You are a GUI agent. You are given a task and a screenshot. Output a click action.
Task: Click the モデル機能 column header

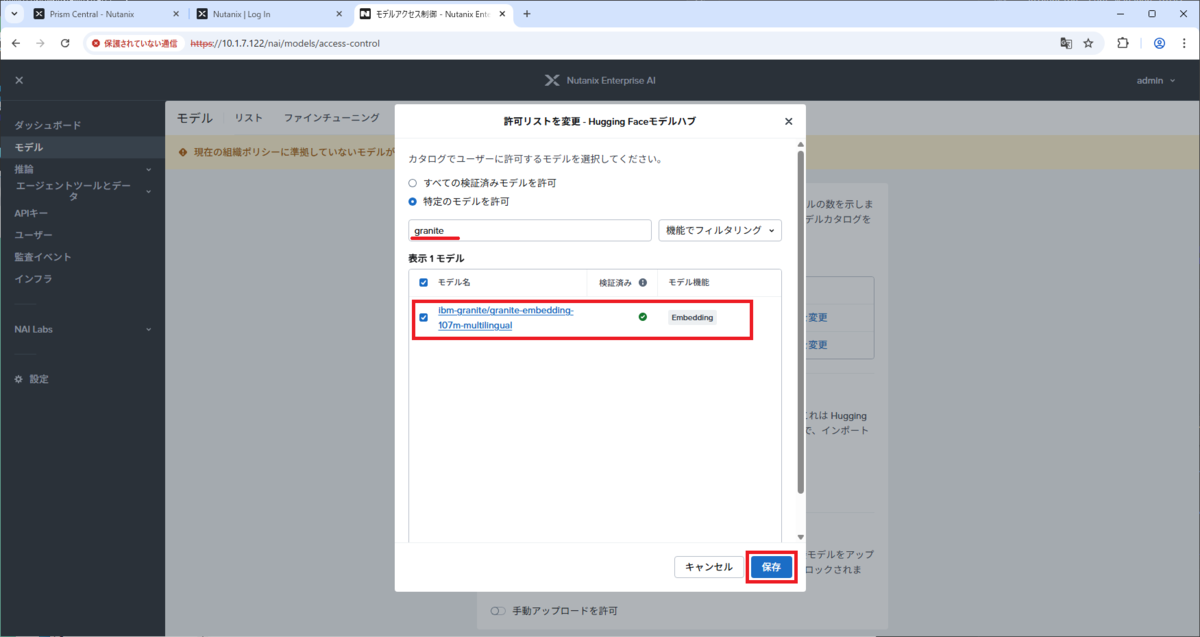(688, 282)
